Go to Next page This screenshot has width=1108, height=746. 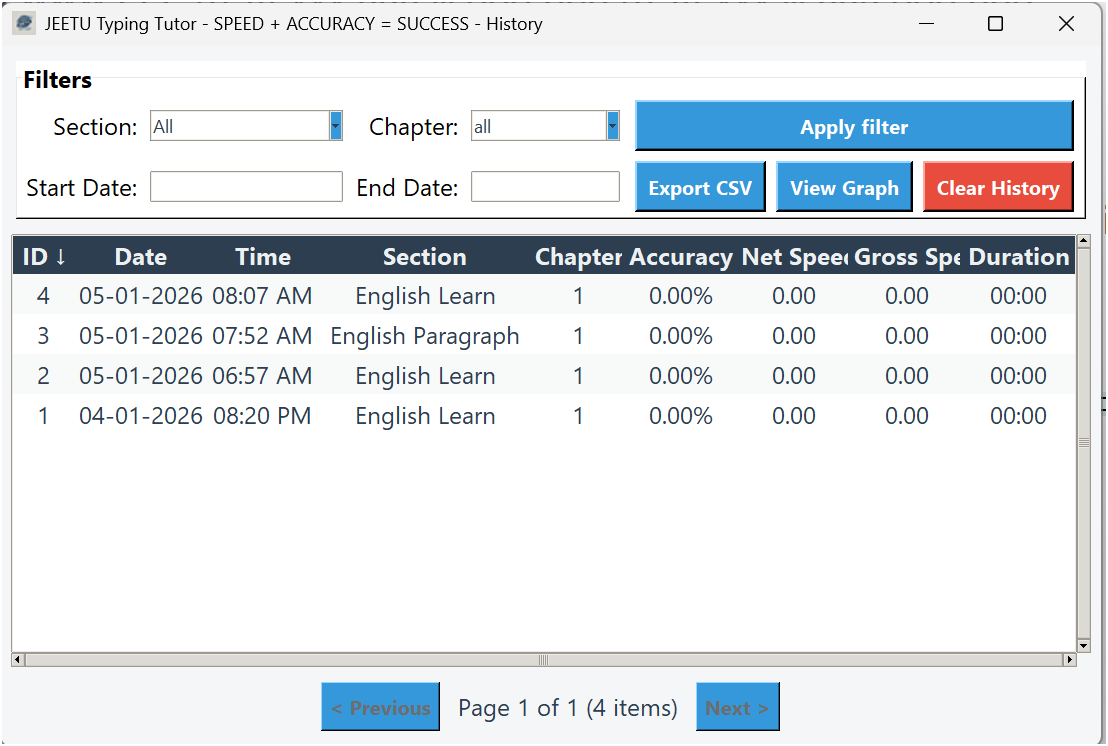pos(737,708)
